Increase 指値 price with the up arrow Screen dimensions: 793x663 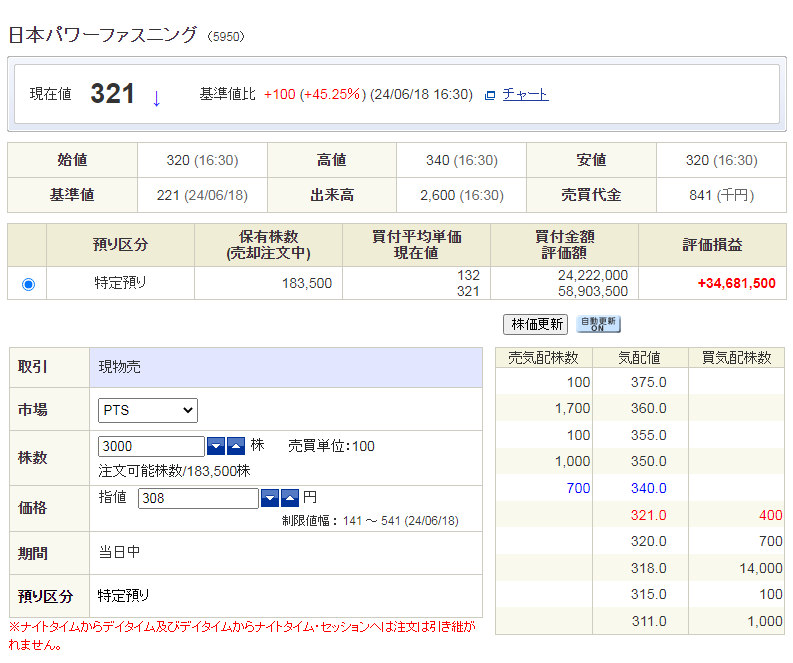coord(290,498)
